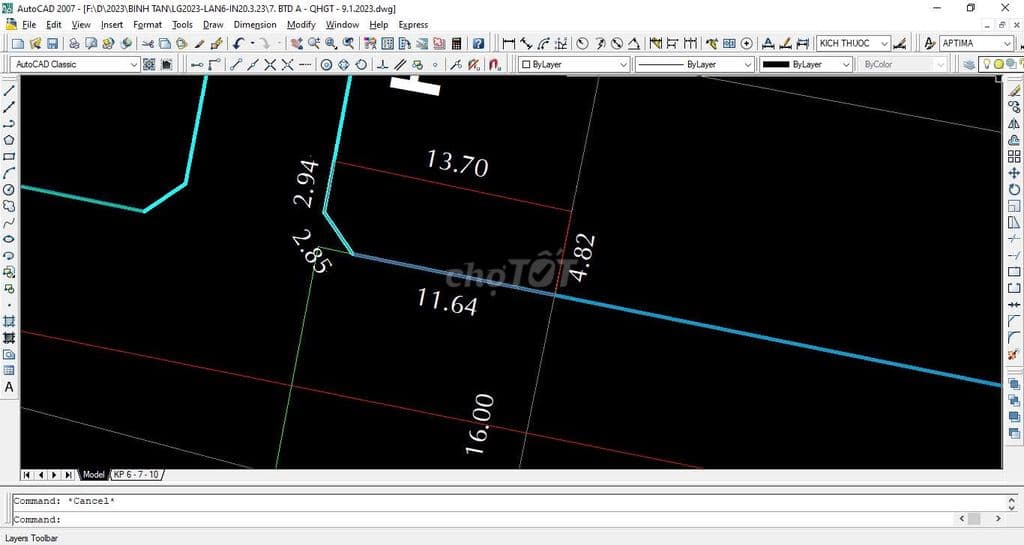Select Snap to Perpendicular object snap
Viewport: 1024px width, 545px height.
[x=383, y=65]
